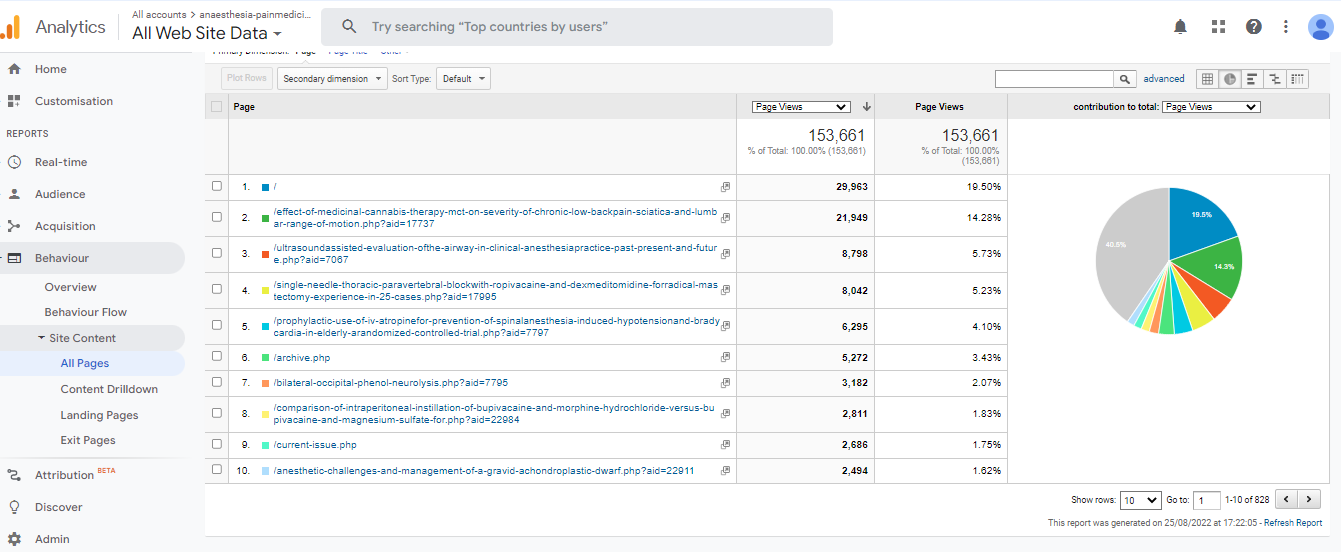Image resolution: width=1341 pixels, height=552 pixels.
Task: Open the Google apps grid icon
Action: coord(1218,27)
